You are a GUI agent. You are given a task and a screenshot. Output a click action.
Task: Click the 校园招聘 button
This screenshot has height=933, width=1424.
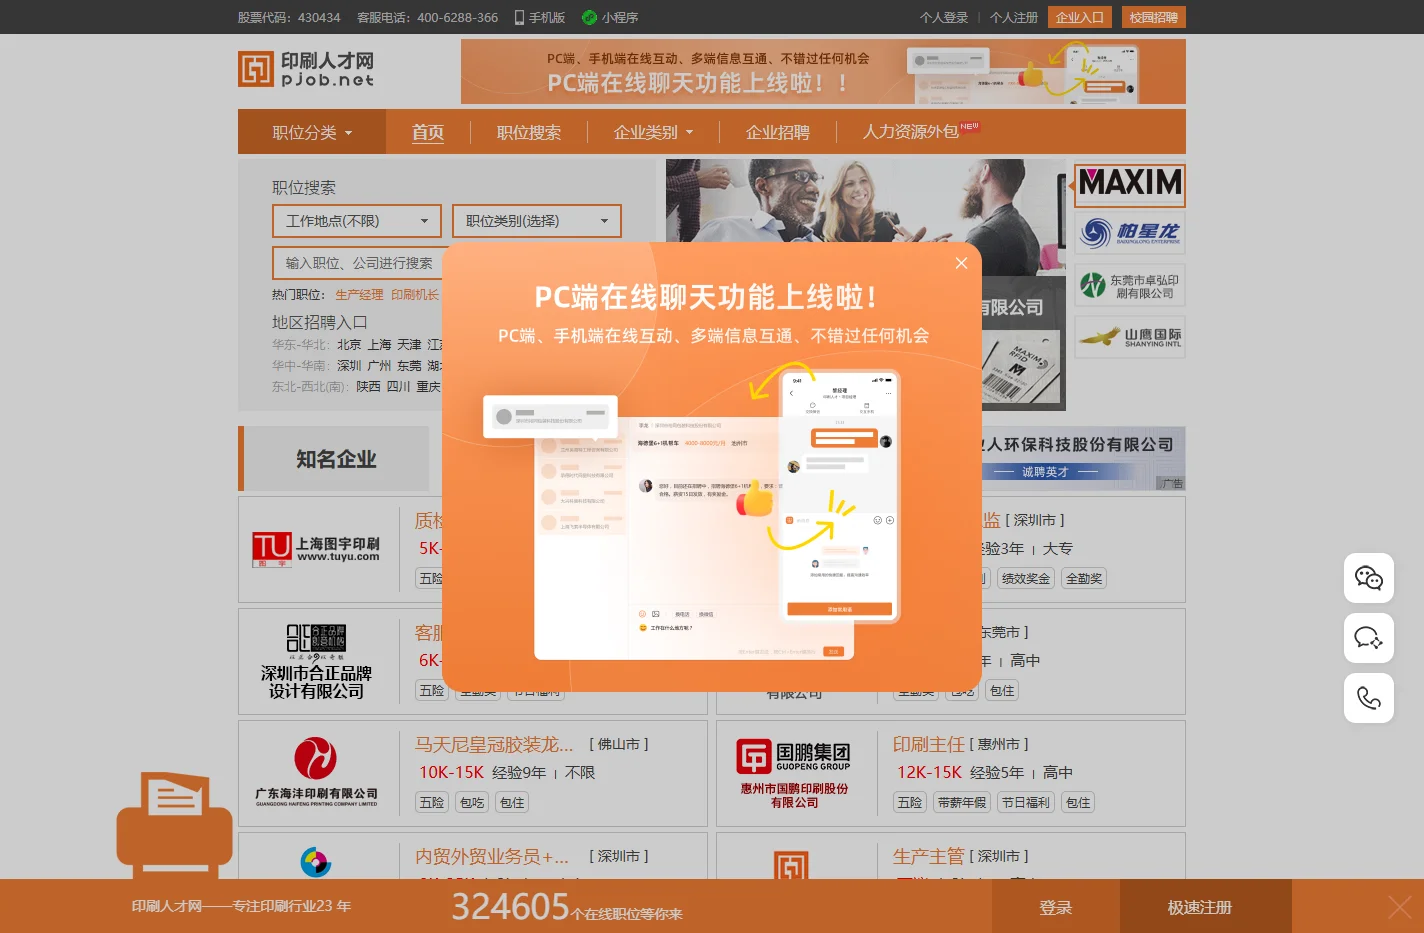[1153, 17]
